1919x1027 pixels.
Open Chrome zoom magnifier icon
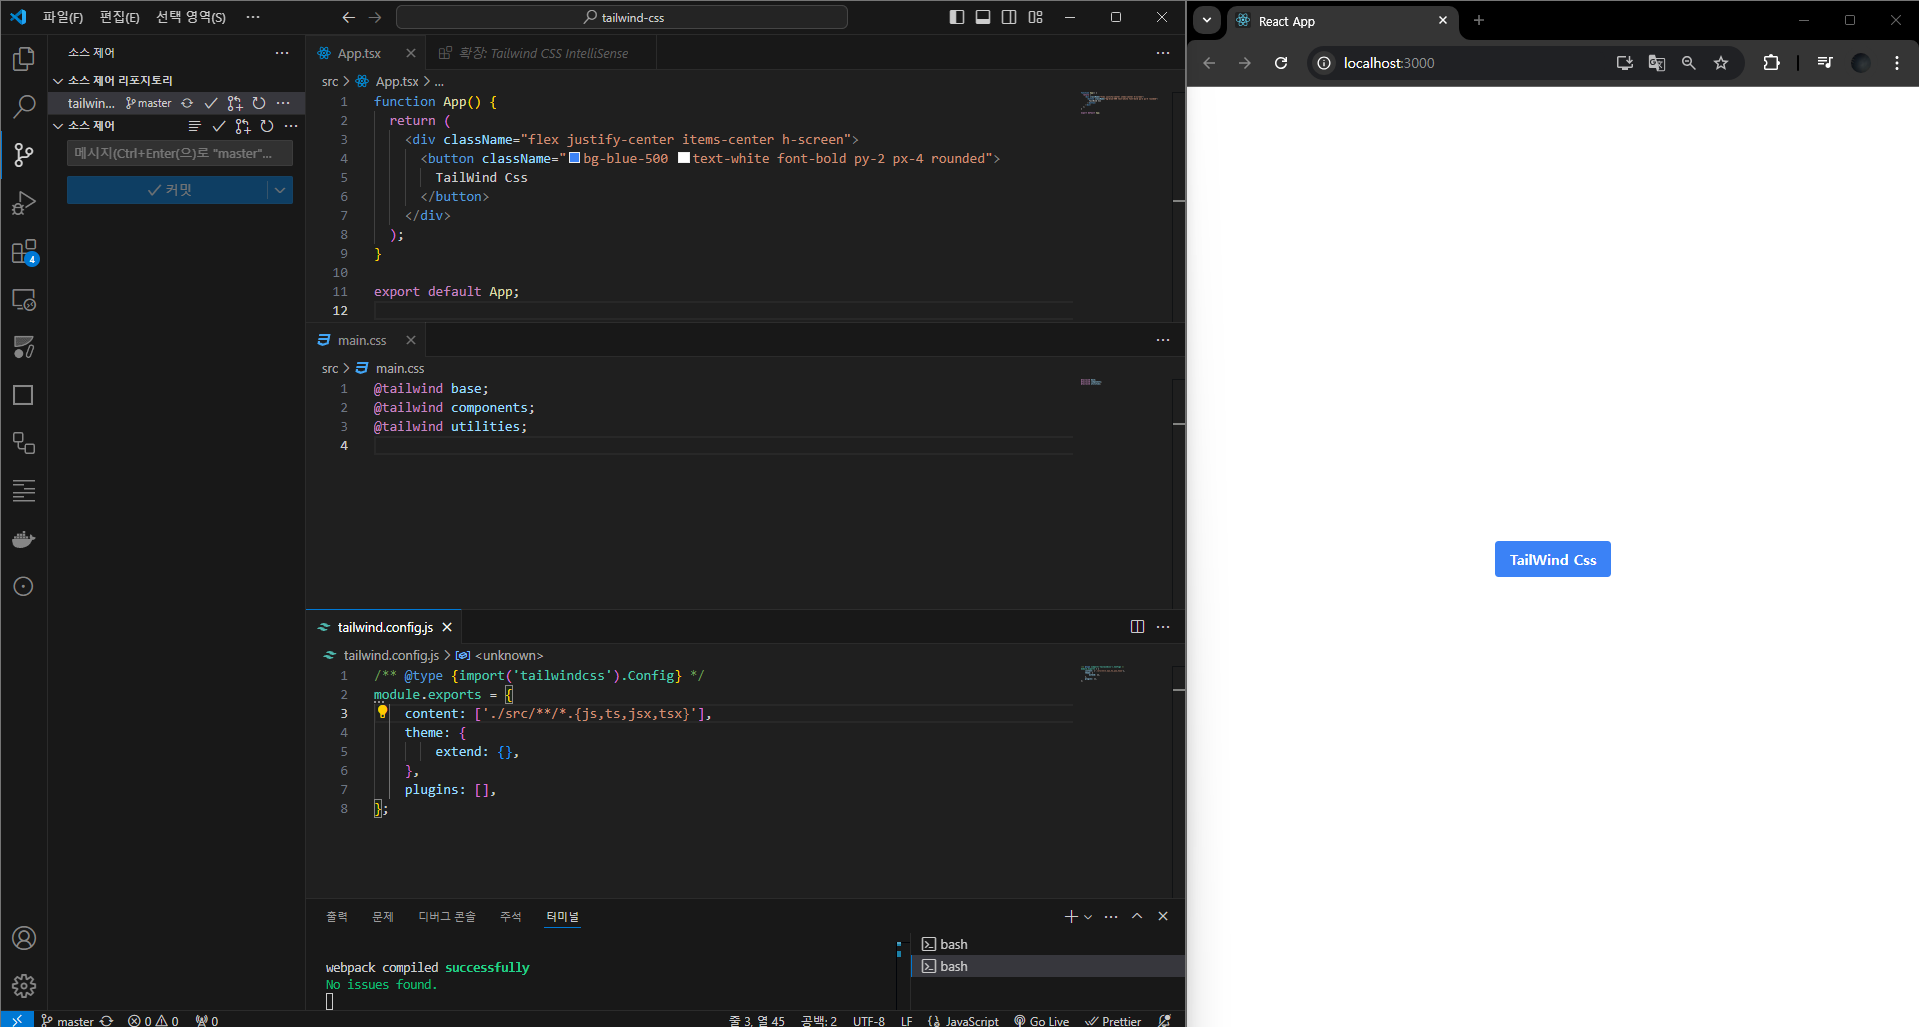1689,63
